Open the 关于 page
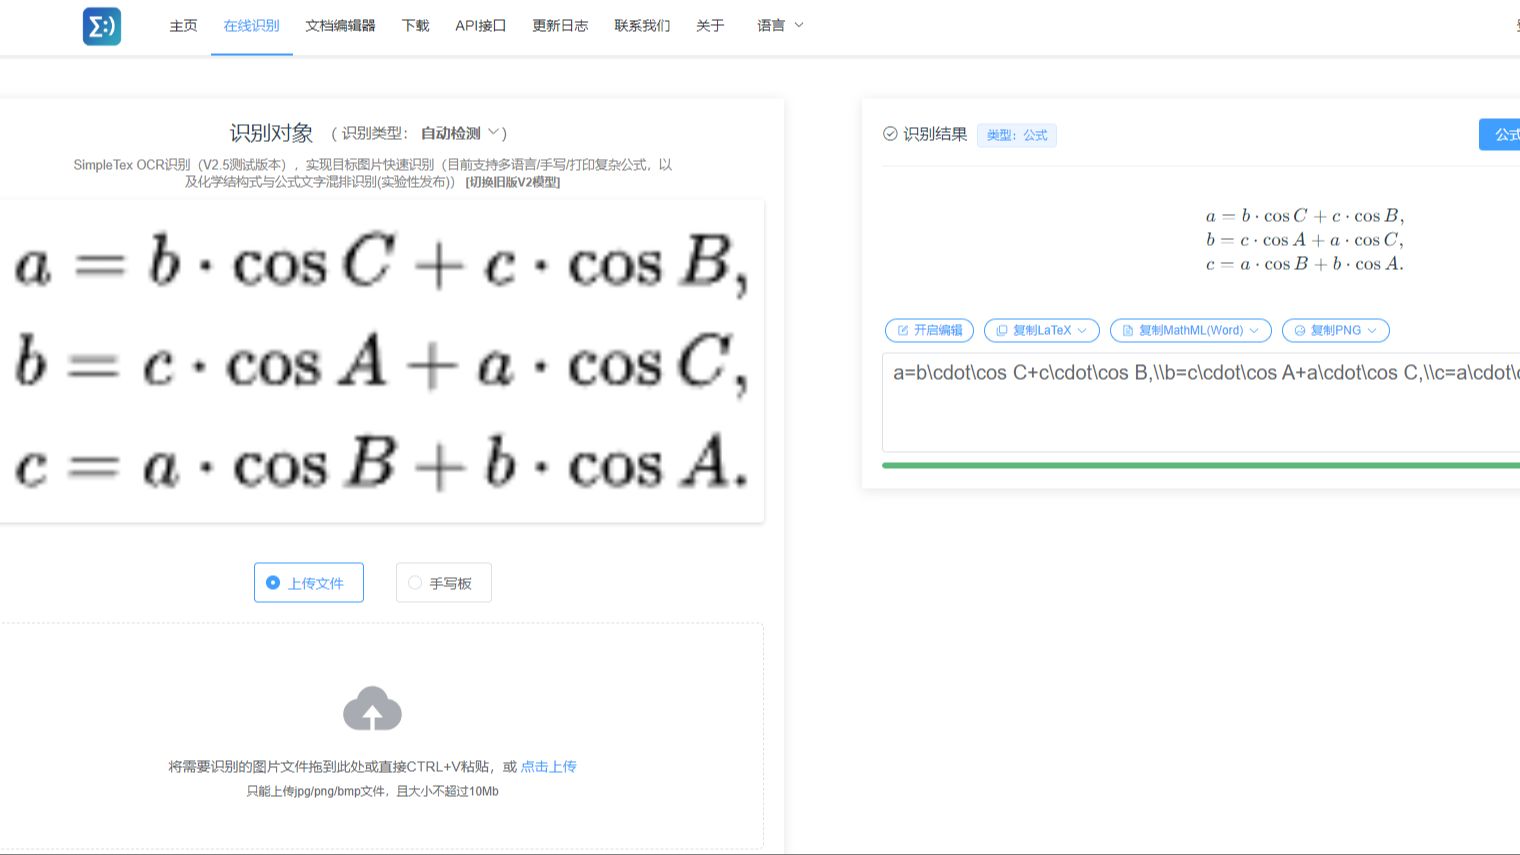The image size is (1520, 855). (710, 26)
